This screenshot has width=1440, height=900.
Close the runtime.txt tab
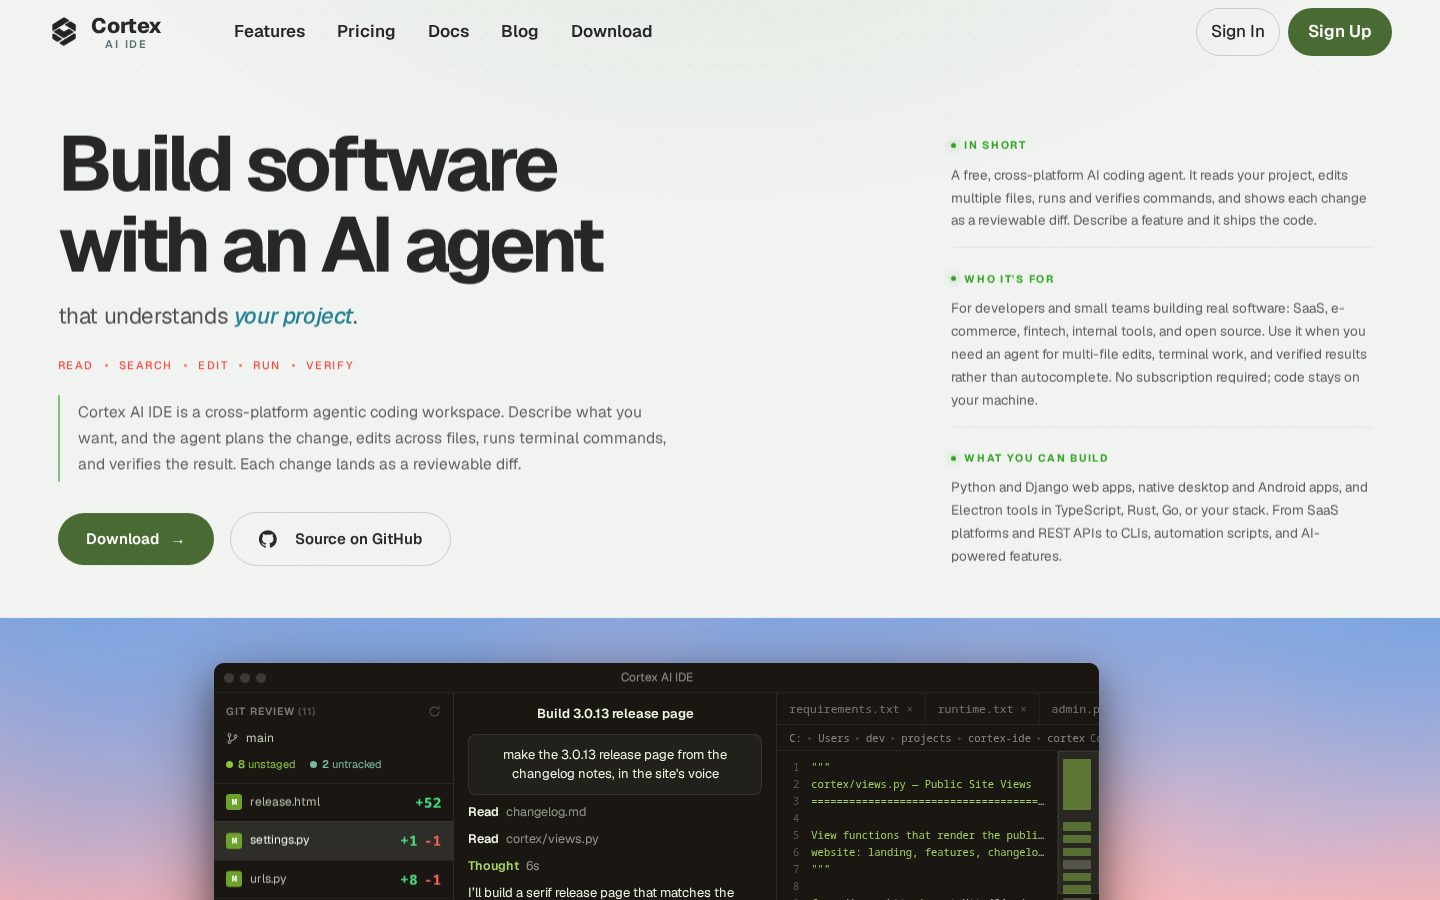tap(1023, 710)
